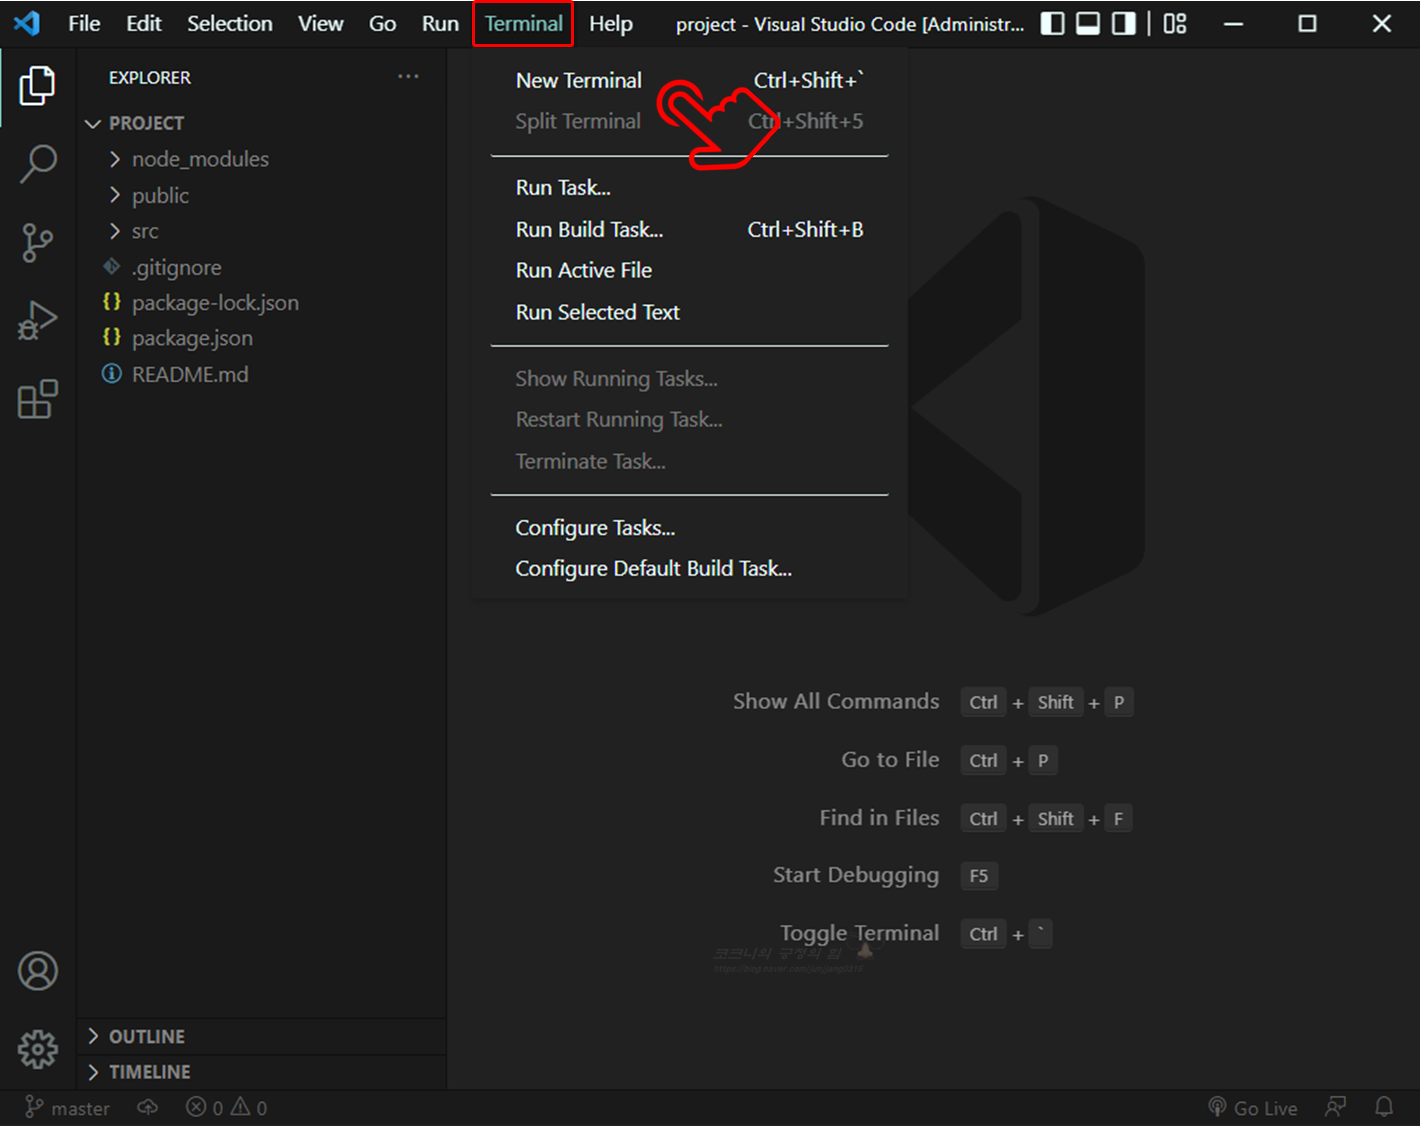Image resolution: width=1420 pixels, height=1126 pixels.
Task: Toggle secondary side bar layout icon
Action: [x=1124, y=23]
